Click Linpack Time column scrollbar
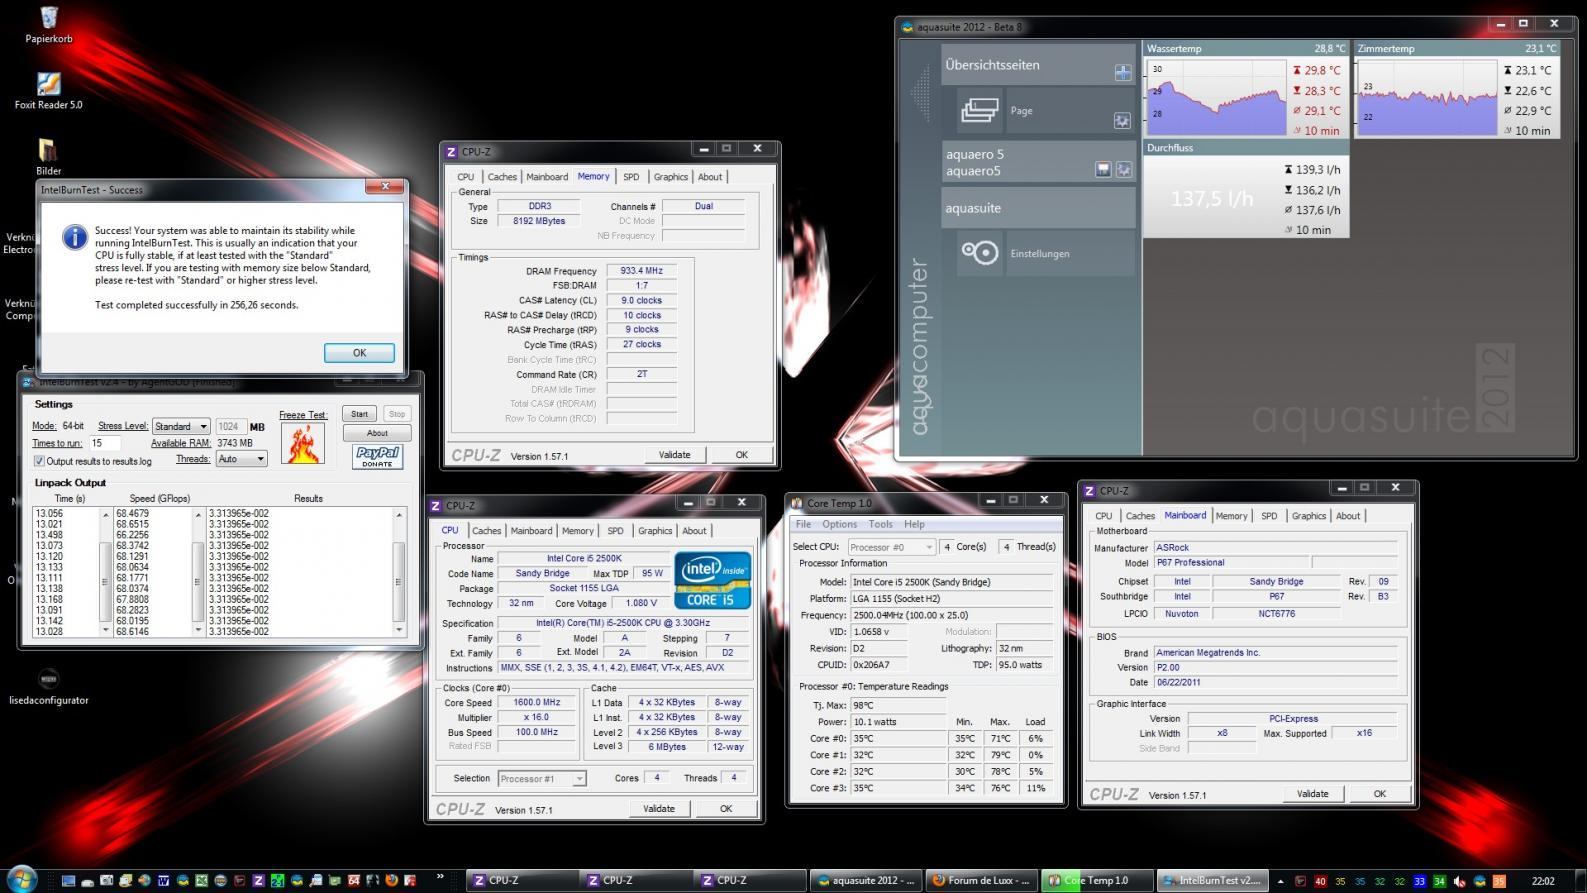This screenshot has width=1587, height=893. pyautogui.click(x=105, y=572)
